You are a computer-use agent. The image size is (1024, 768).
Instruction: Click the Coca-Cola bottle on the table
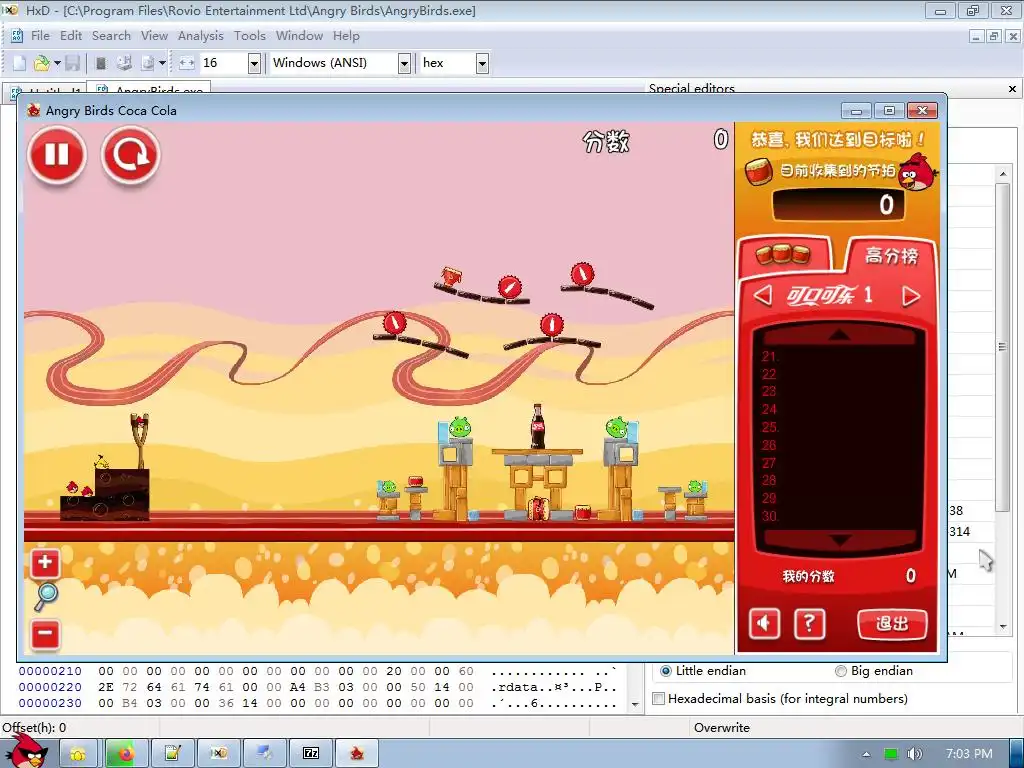click(x=537, y=426)
